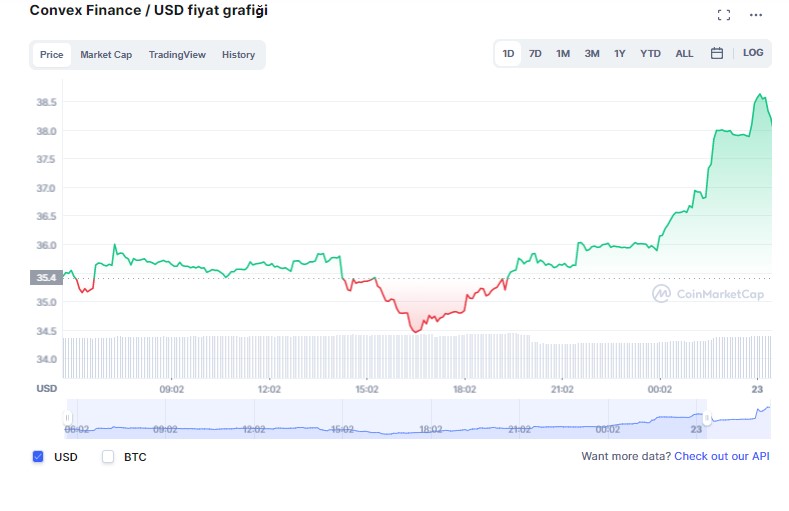Open the three-dot more options menu
The height and width of the screenshot is (511, 789).
pos(756,15)
